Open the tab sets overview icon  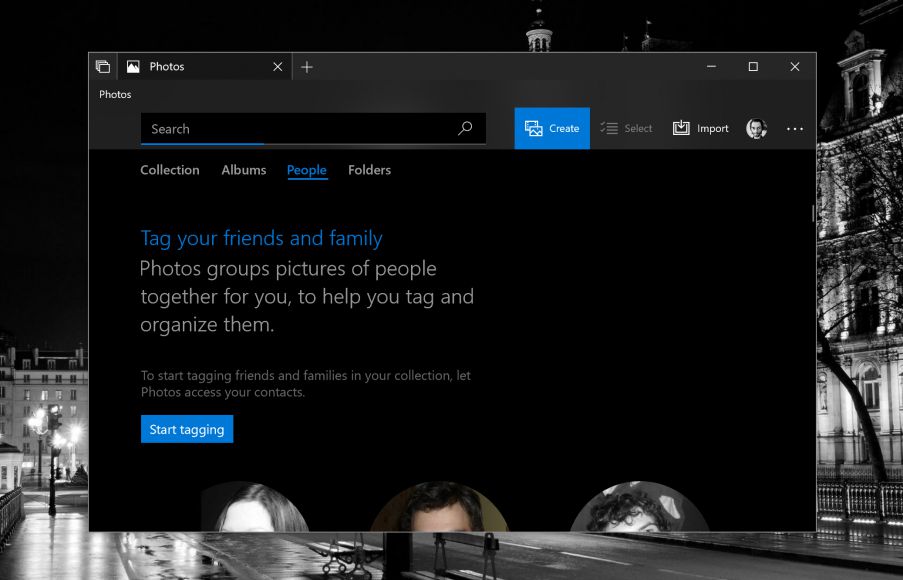pos(103,67)
